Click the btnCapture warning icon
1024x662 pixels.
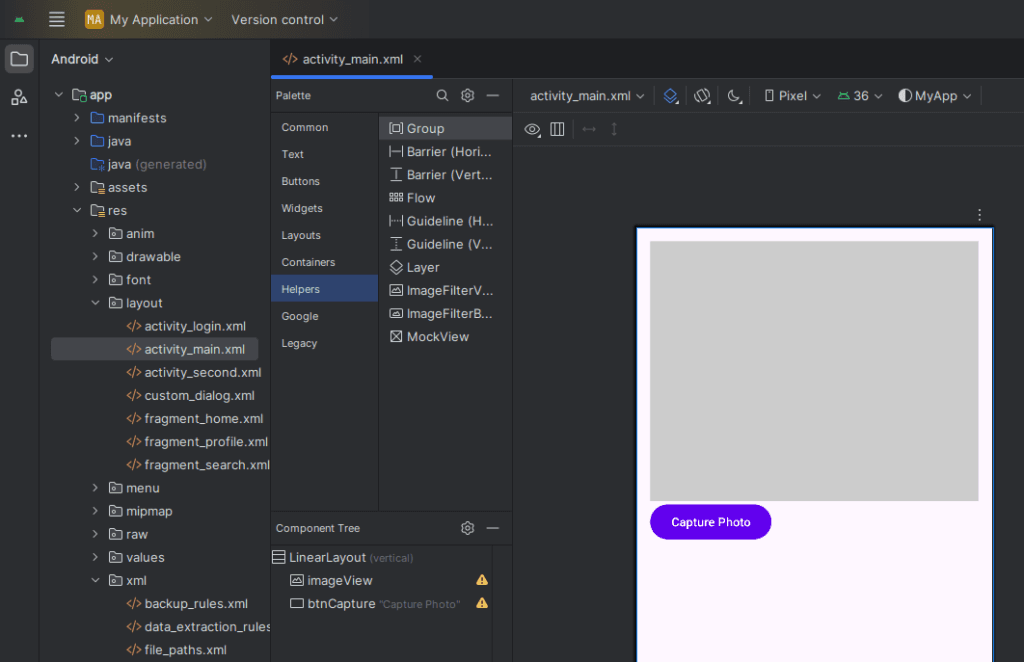(482, 603)
